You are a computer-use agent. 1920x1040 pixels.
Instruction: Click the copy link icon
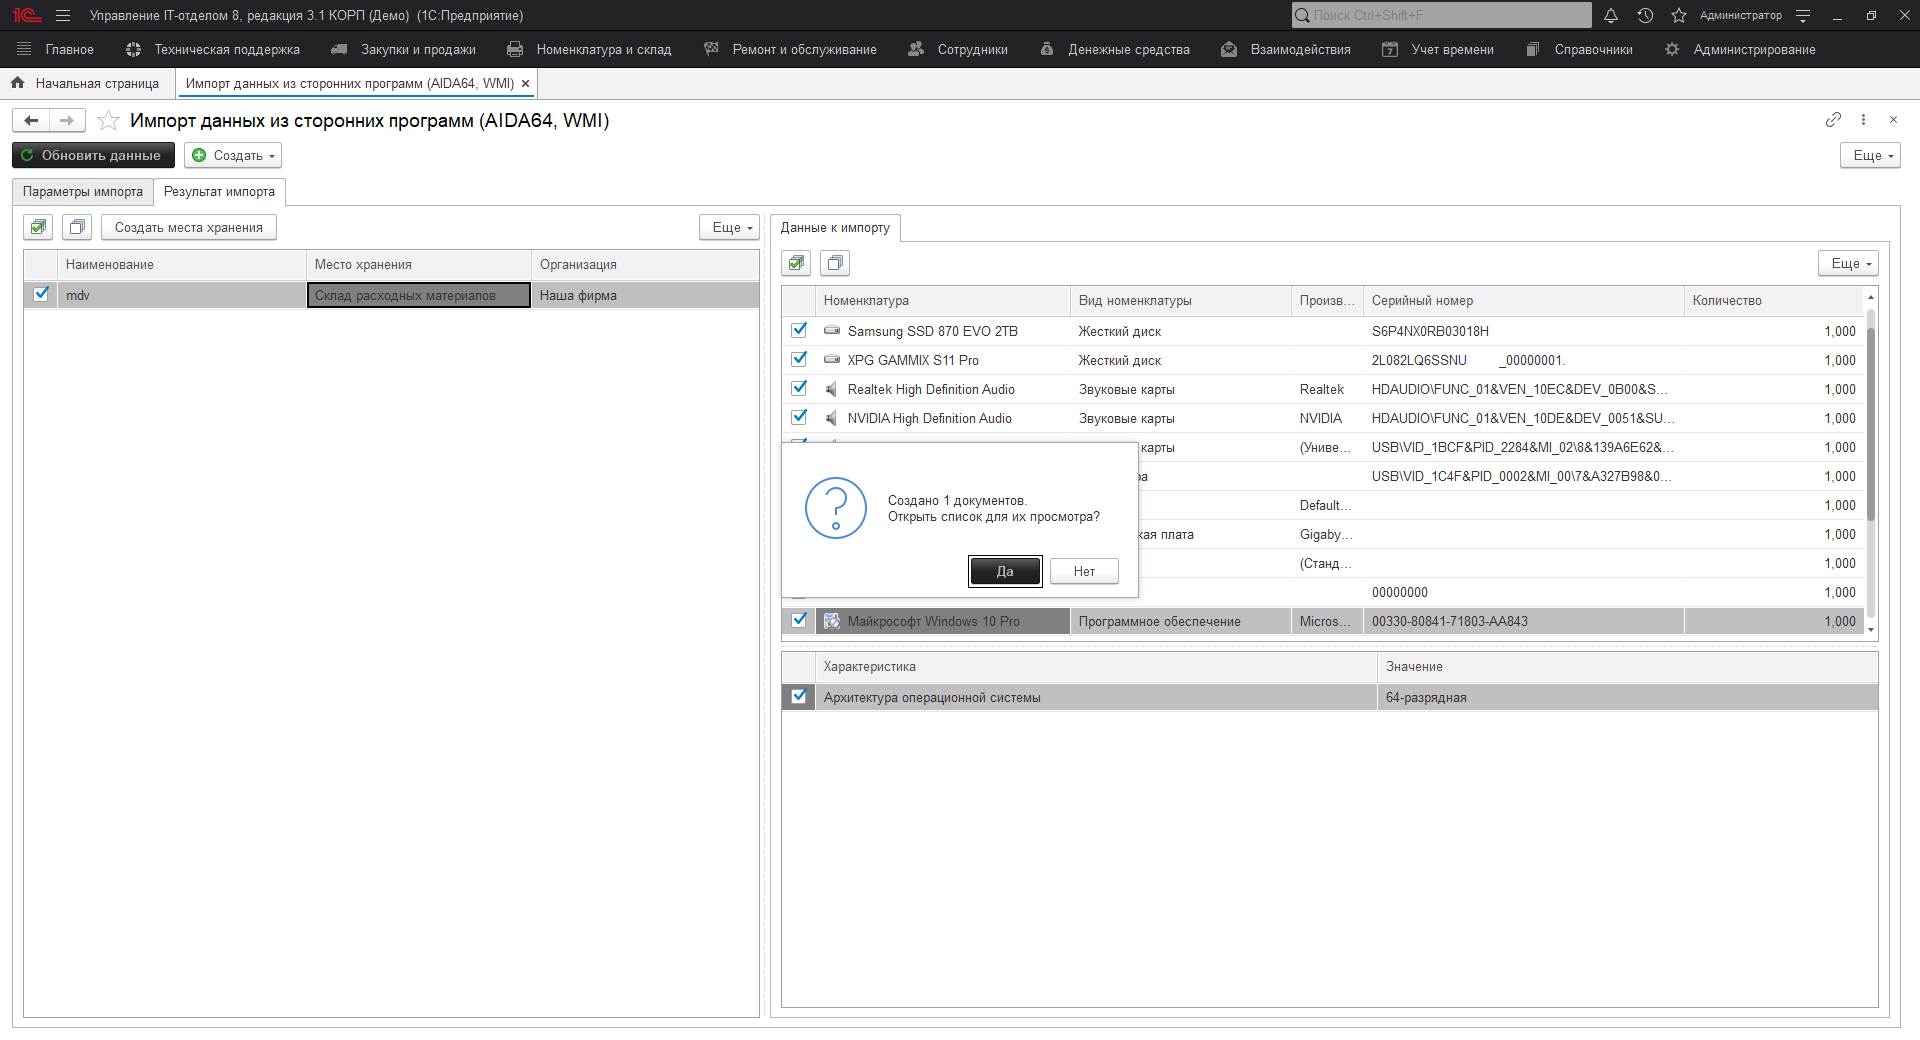point(1832,120)
